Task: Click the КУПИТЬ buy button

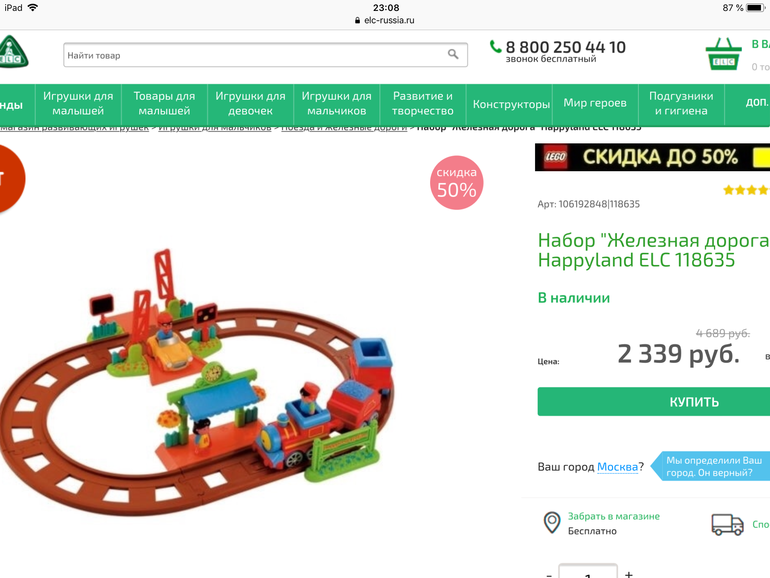Action: [x=654, y=402]
